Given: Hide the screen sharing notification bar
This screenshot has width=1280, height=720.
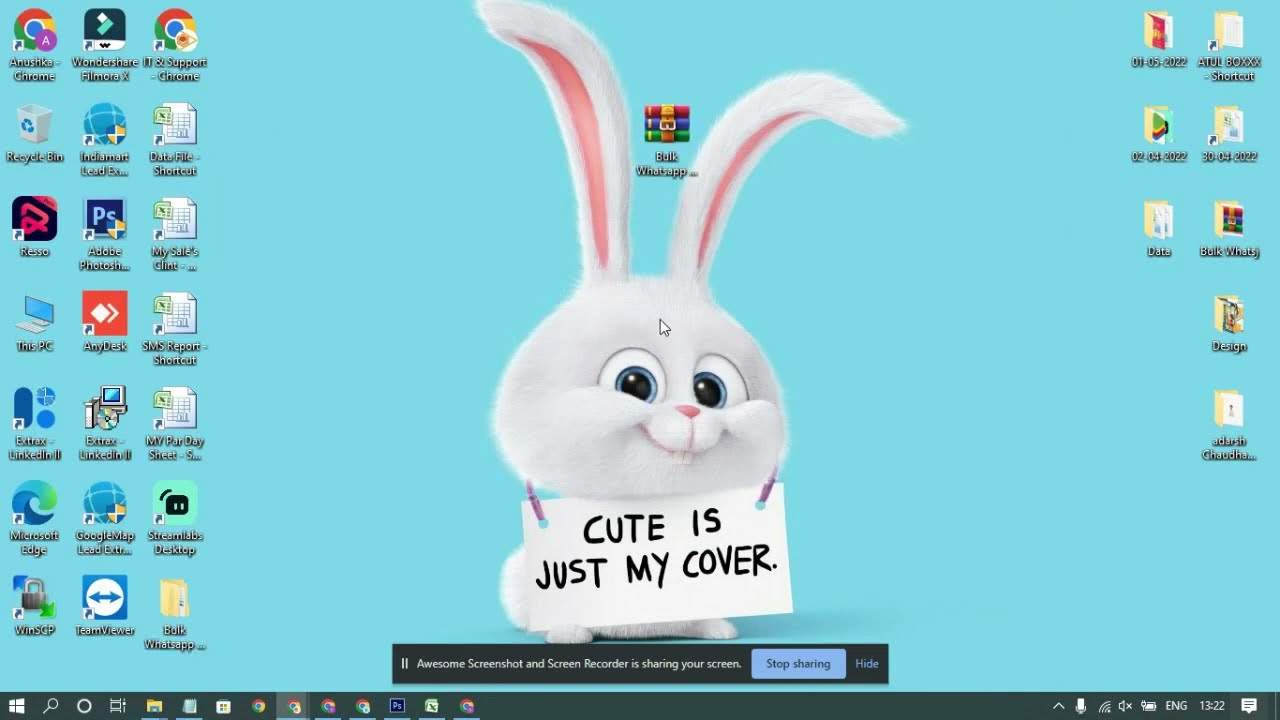Looking at the screenshot, I should point(867,664).
